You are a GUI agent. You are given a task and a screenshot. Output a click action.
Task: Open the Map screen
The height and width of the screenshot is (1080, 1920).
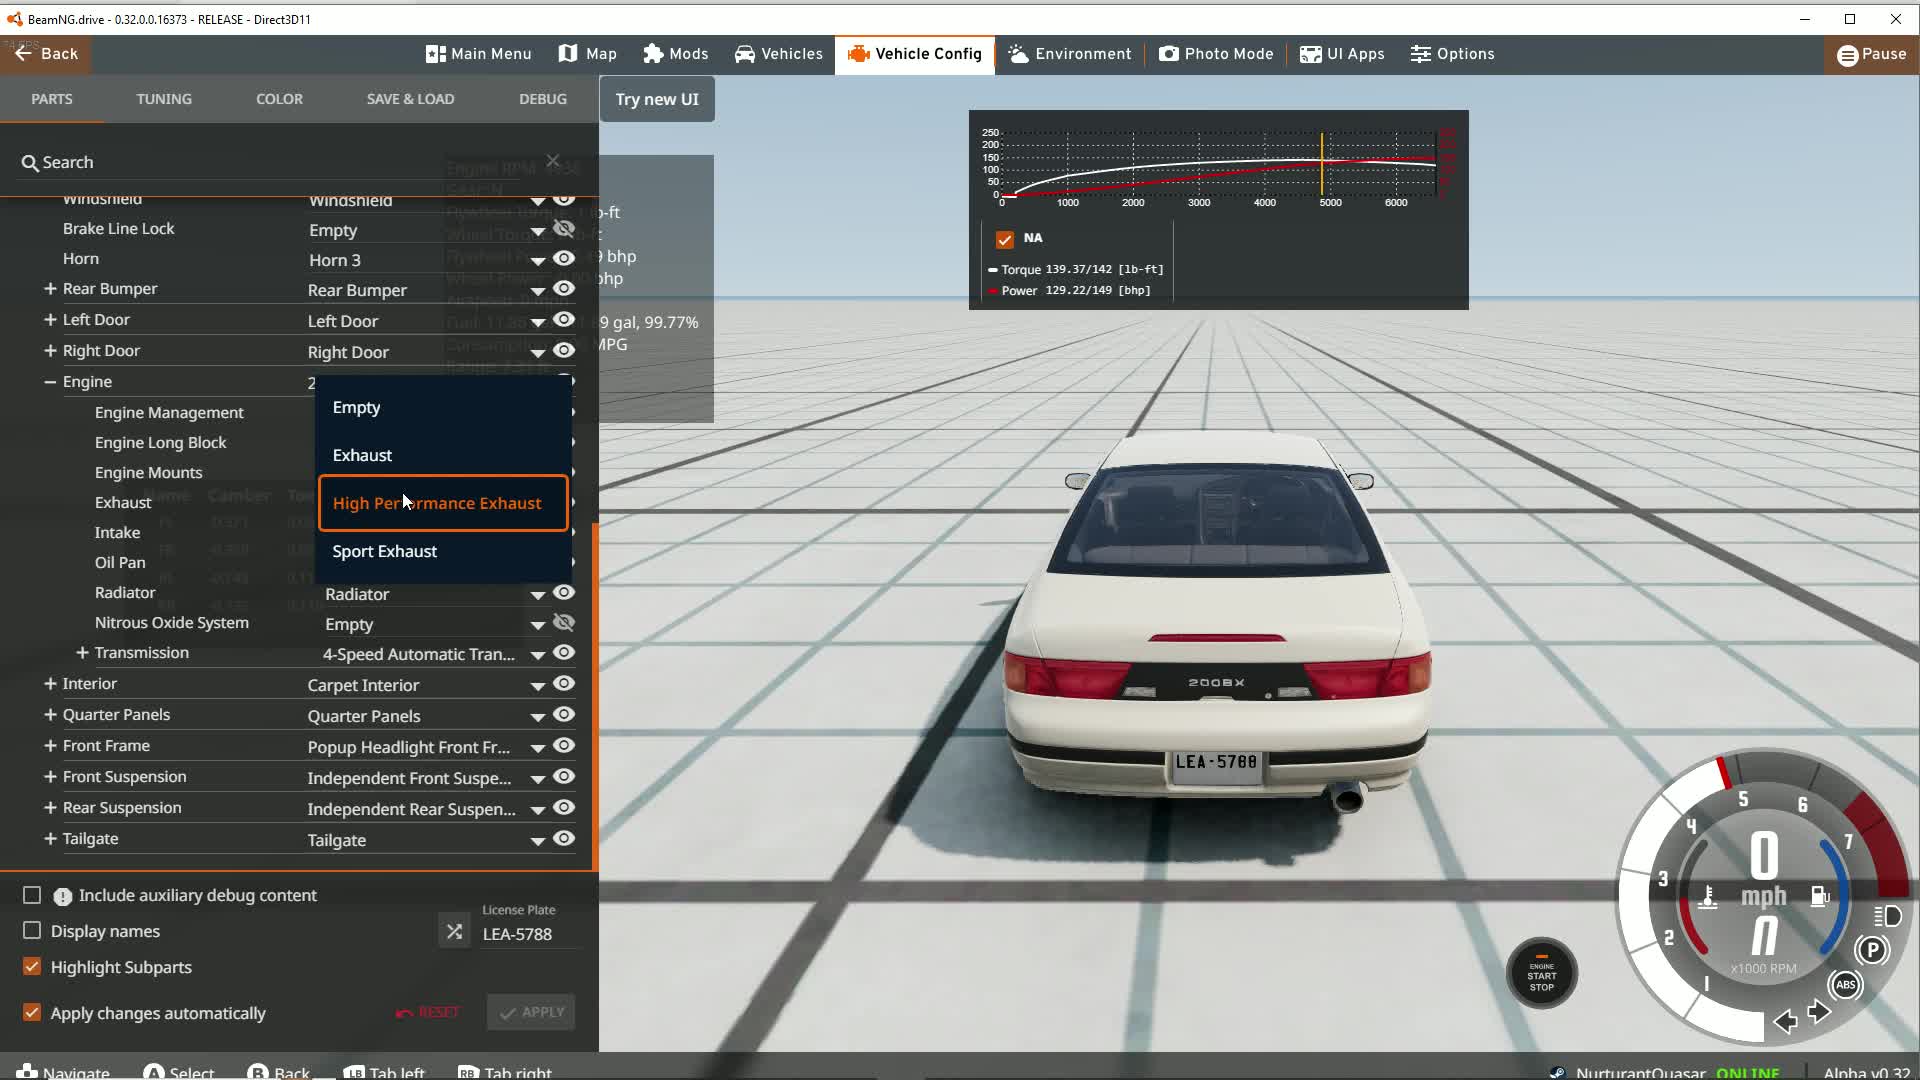tap(586, 54)
